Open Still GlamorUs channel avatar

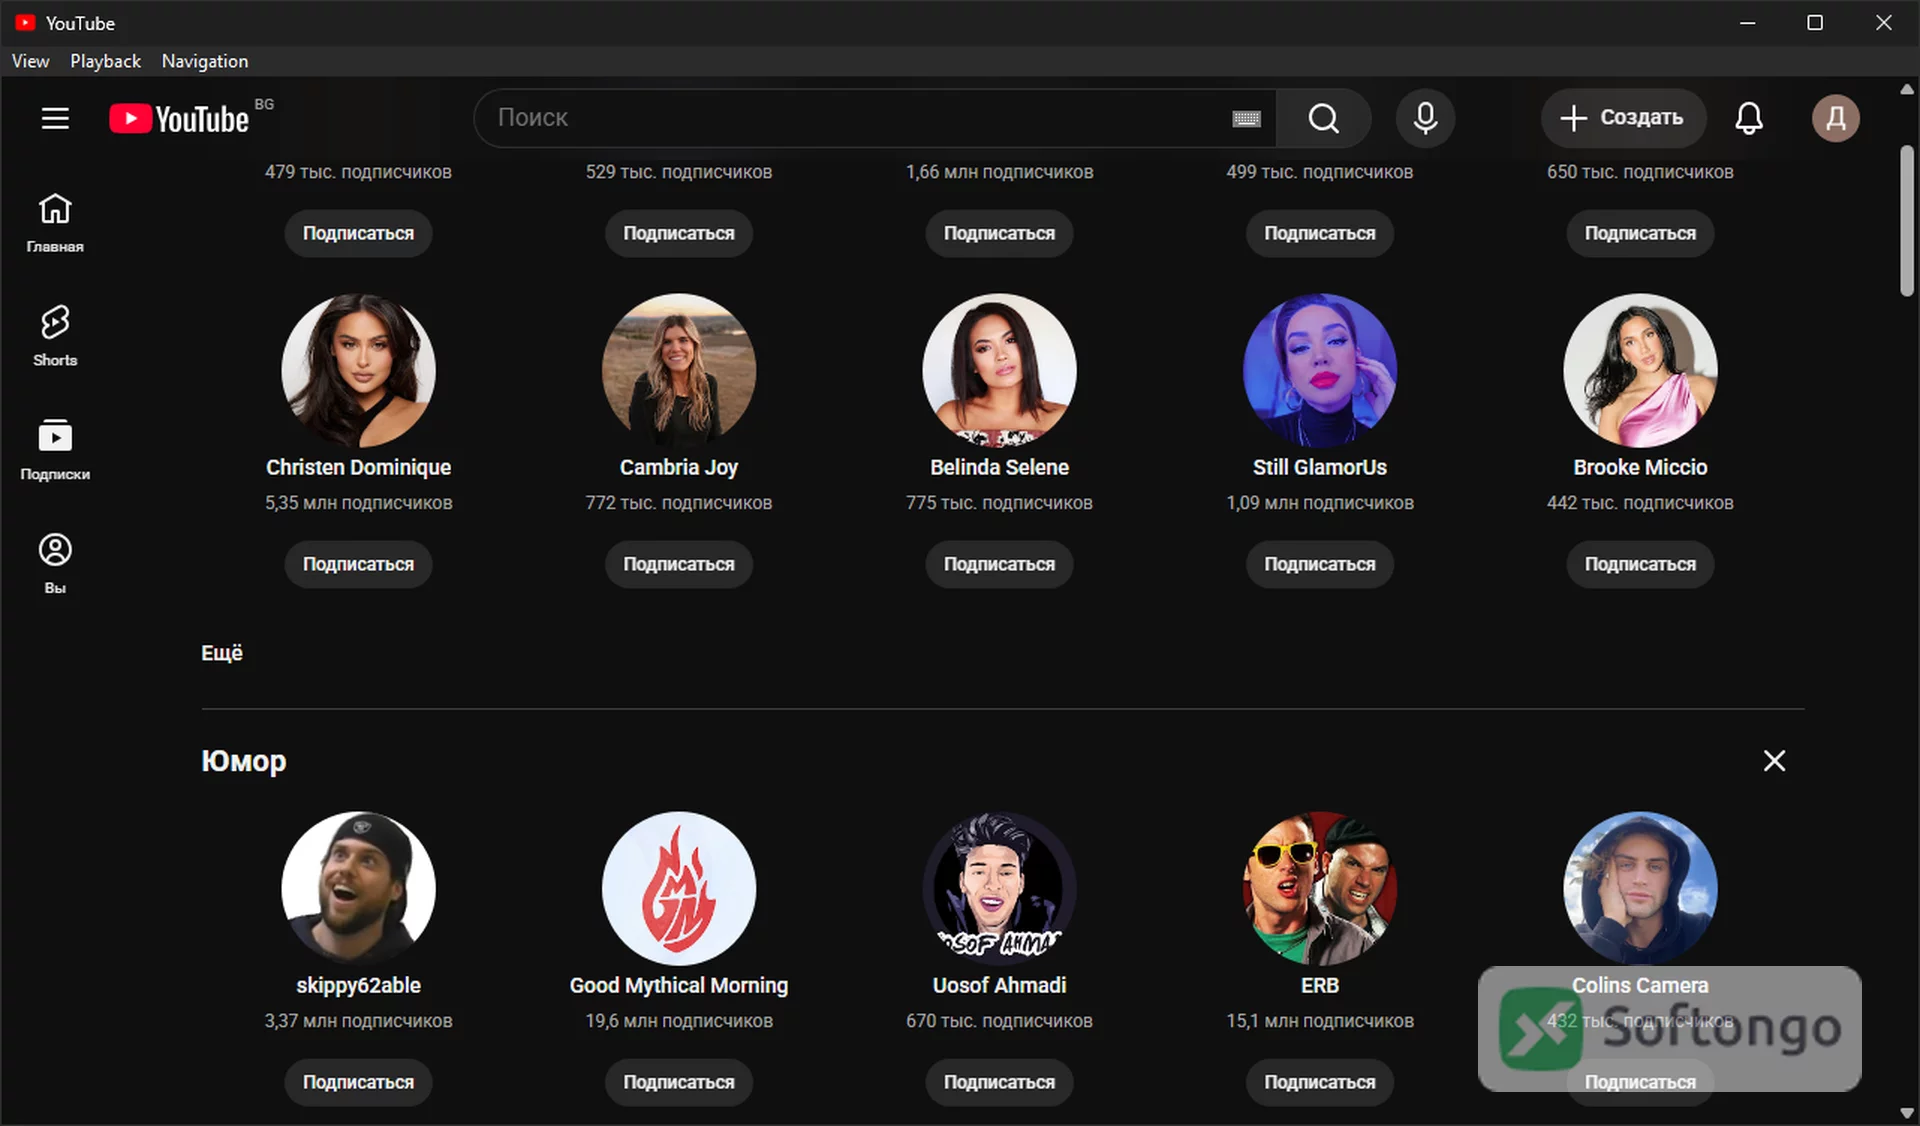(x=1320, y=370)
